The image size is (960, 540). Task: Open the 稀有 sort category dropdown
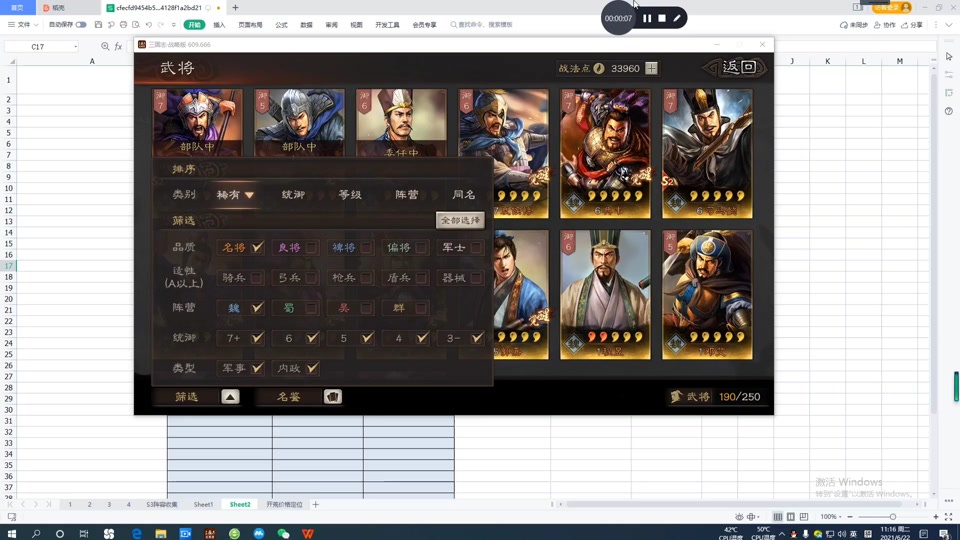point(235,195)
